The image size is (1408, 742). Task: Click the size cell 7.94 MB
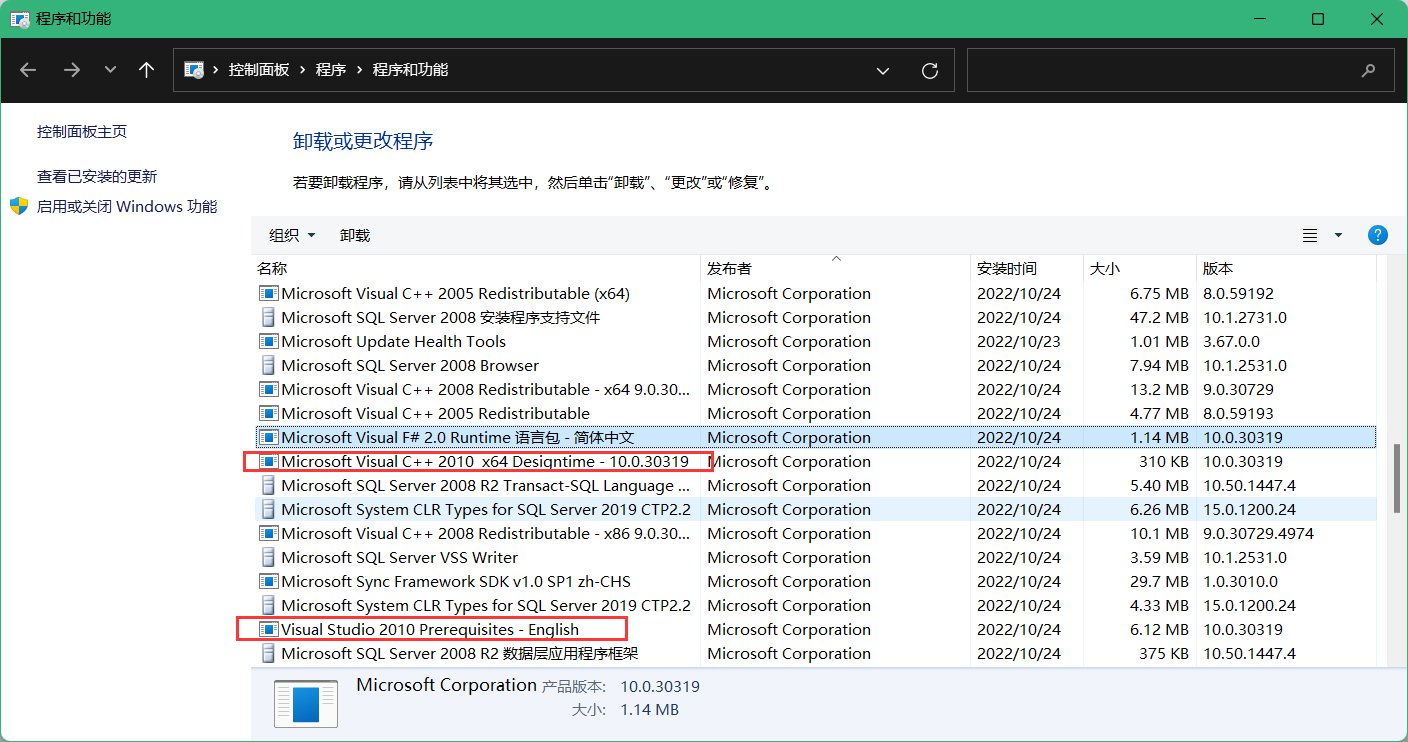tap(1159, 365)
